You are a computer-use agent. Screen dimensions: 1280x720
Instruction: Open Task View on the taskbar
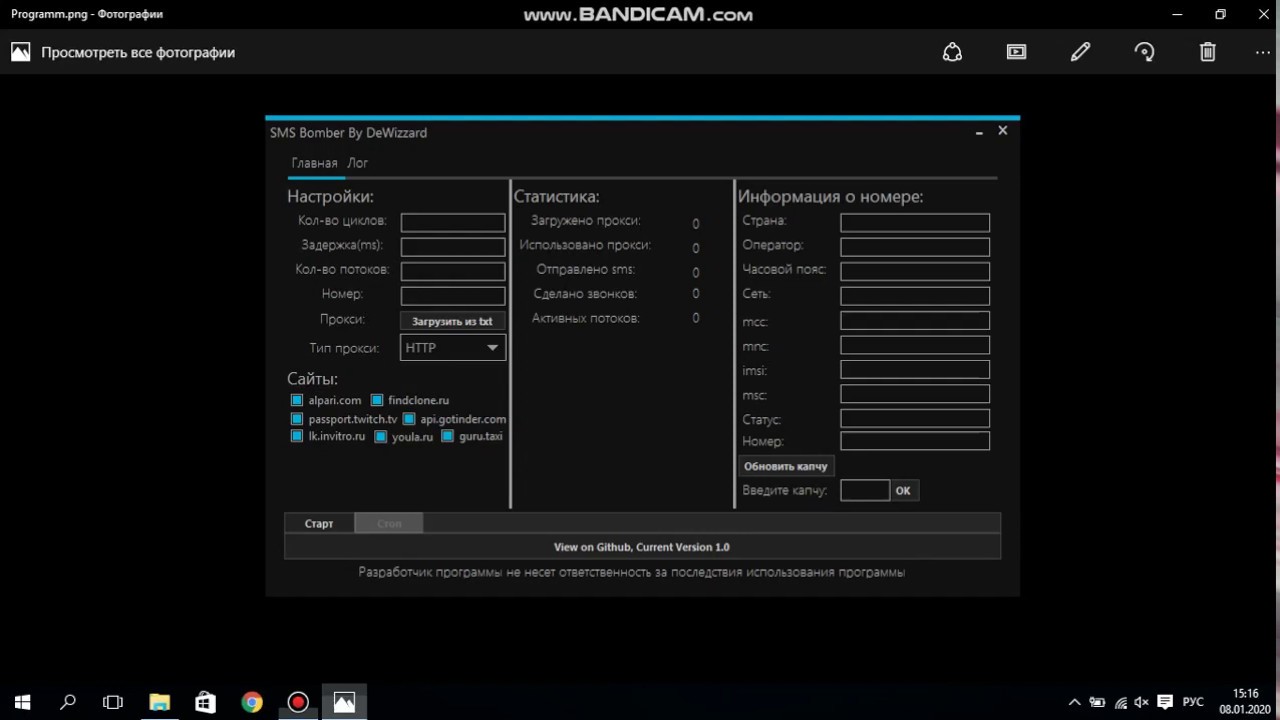click(113, 702)
